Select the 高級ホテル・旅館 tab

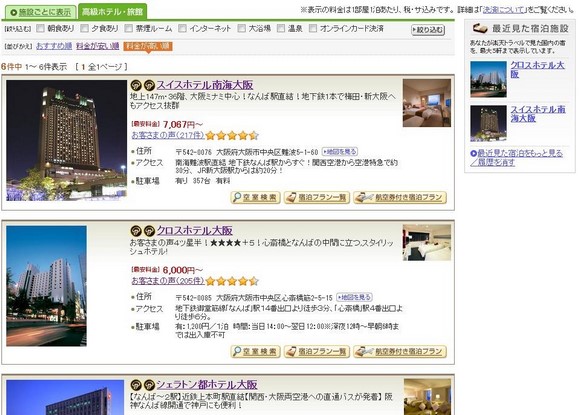[112, 12]
